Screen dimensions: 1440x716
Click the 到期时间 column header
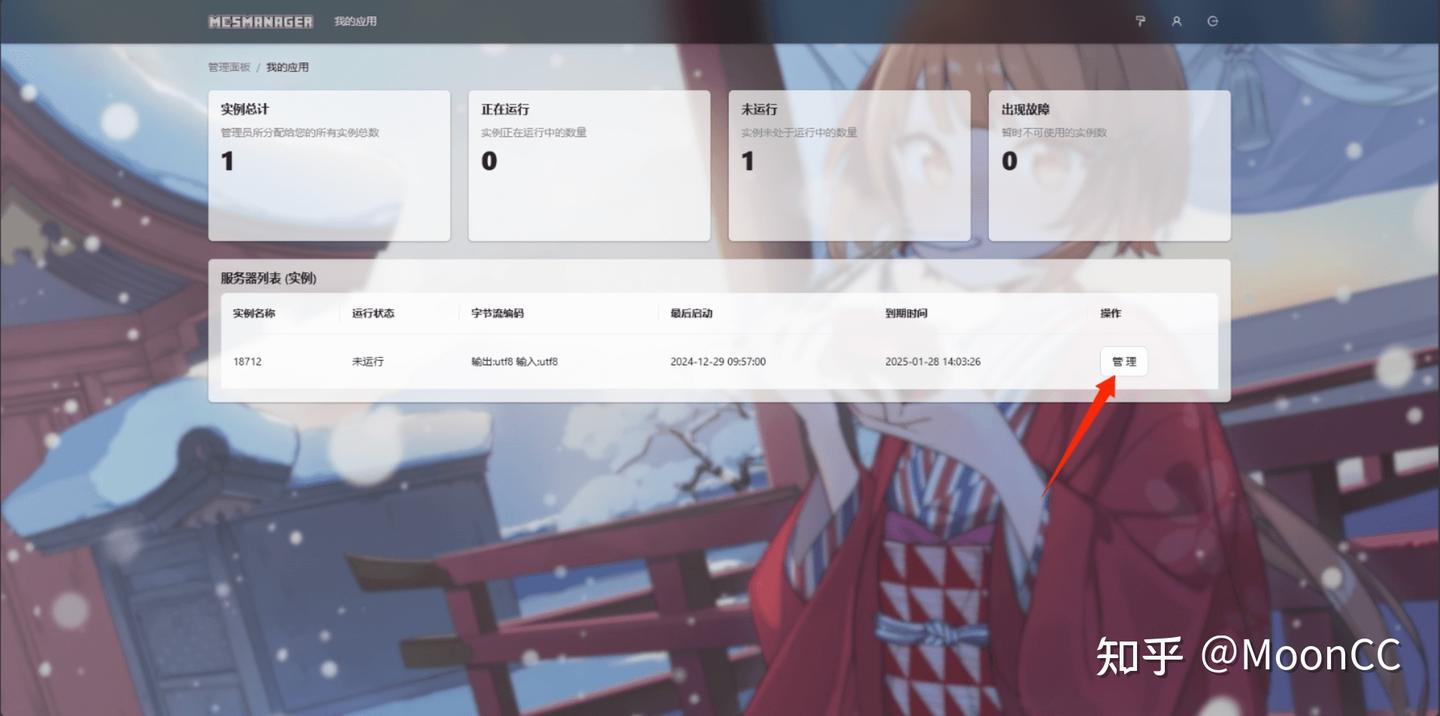904,313
